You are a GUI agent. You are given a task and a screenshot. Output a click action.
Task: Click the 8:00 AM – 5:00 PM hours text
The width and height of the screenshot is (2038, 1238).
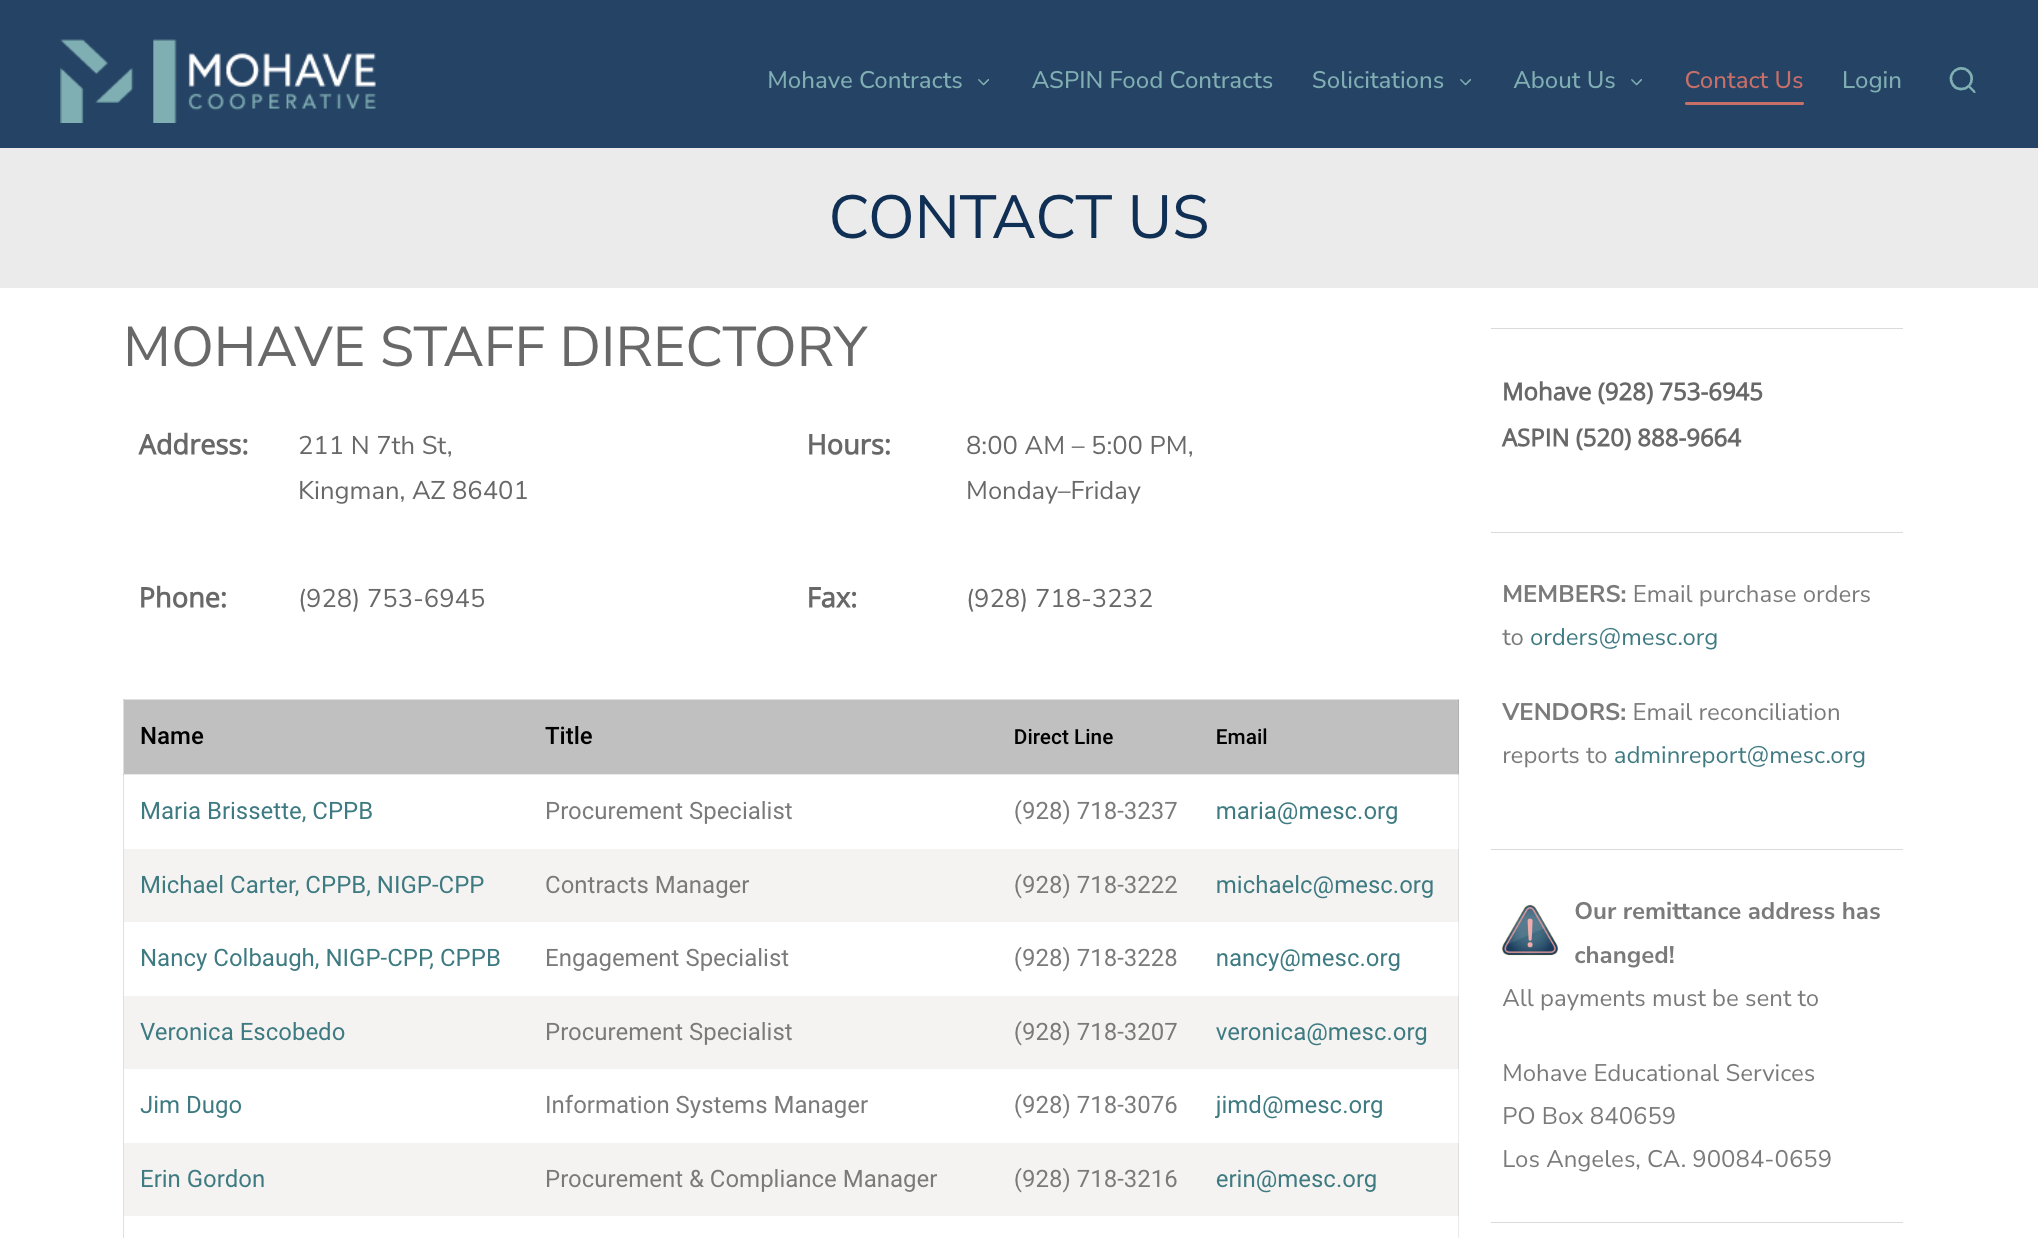click(1080, 445)
